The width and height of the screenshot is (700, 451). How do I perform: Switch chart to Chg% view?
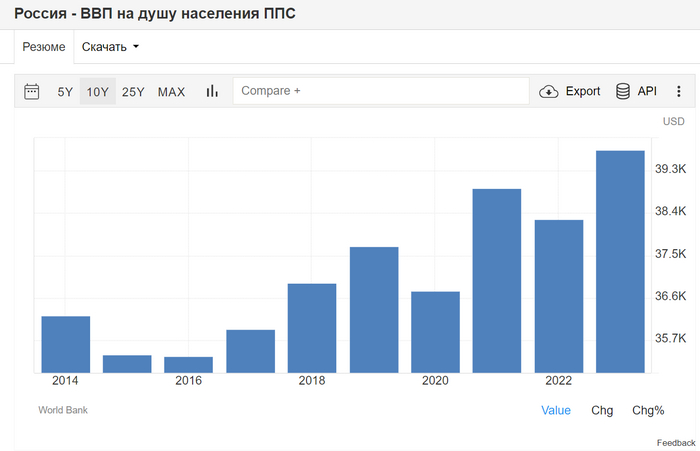click(648, 410)
